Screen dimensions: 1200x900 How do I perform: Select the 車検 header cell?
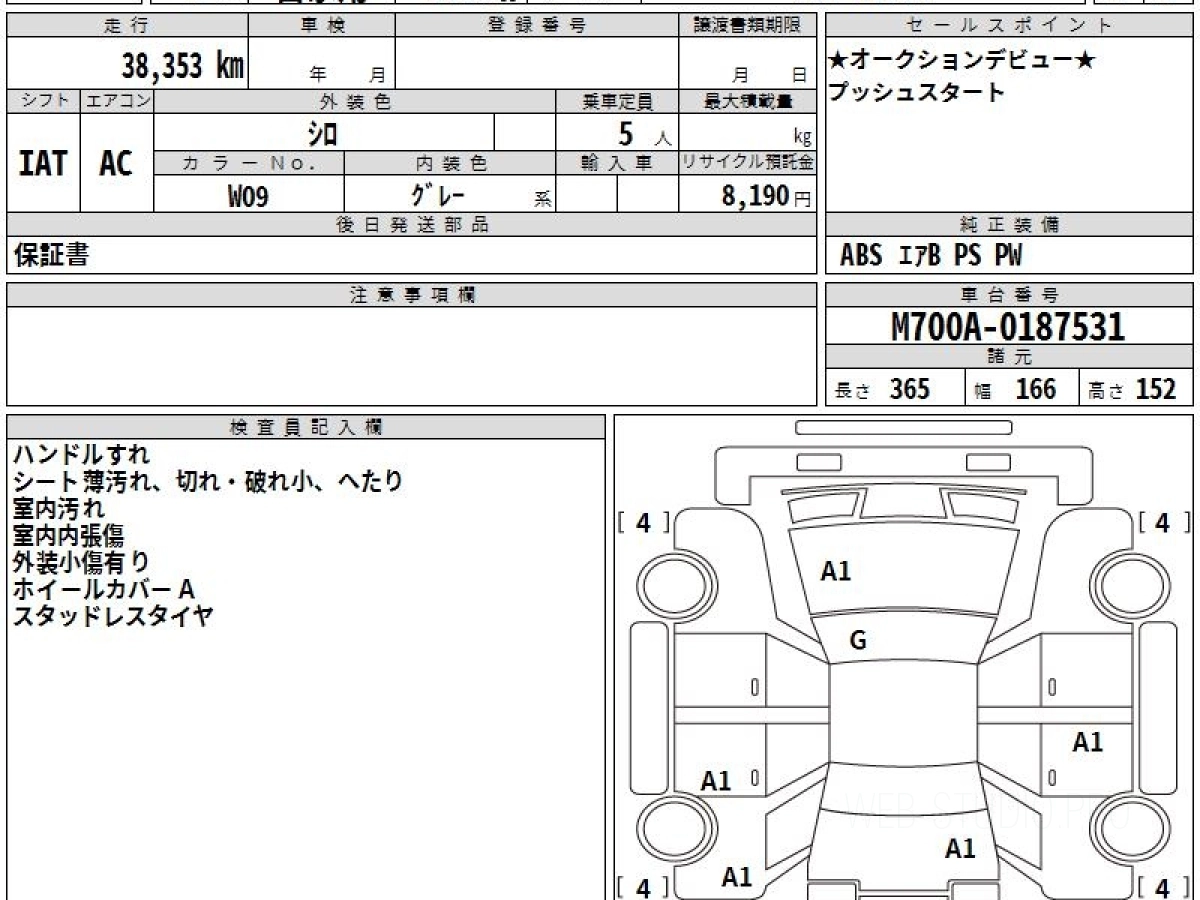(322, 26)
